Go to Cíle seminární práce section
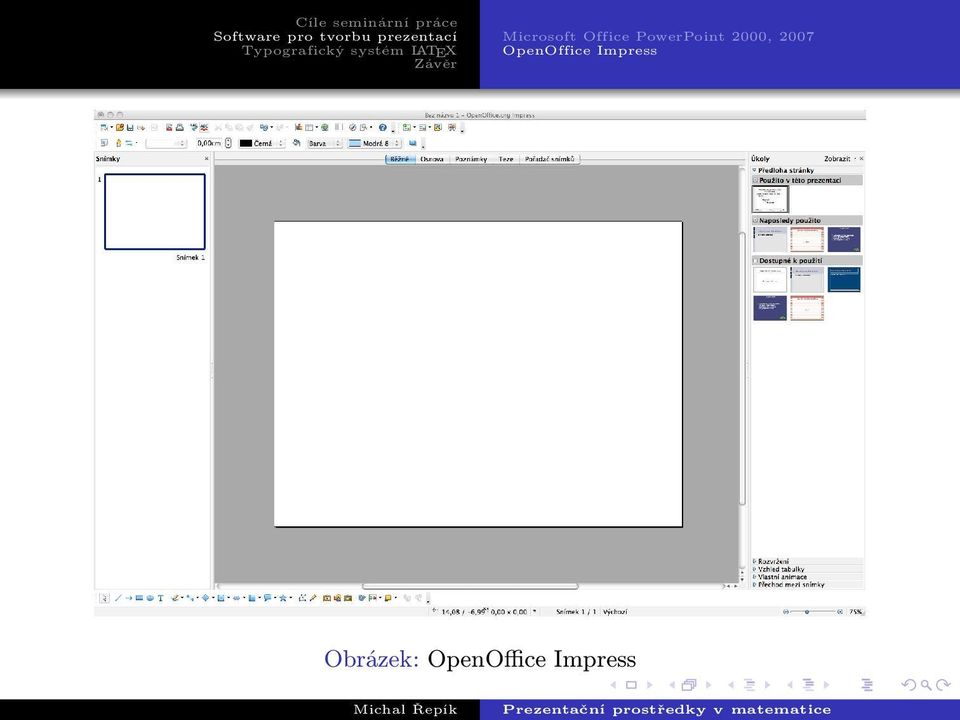Viewport: 960px width, 720px height. (x=377, y=23)
